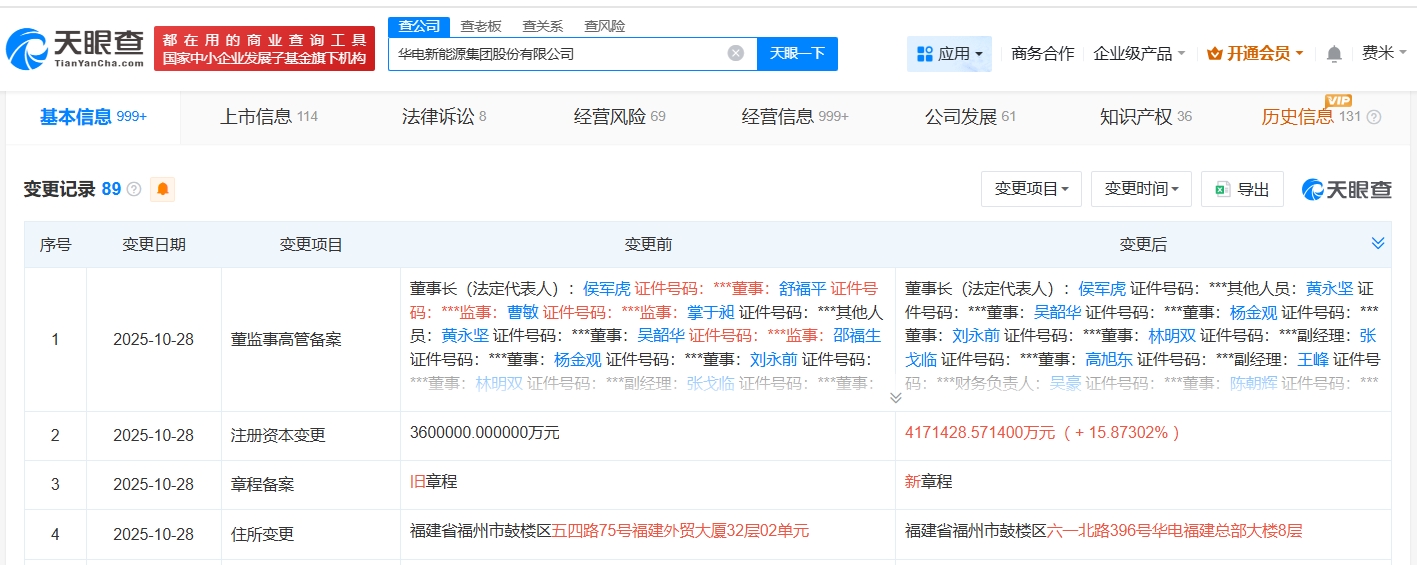Expand row 1 change details chevron

[x=895, y=398]
